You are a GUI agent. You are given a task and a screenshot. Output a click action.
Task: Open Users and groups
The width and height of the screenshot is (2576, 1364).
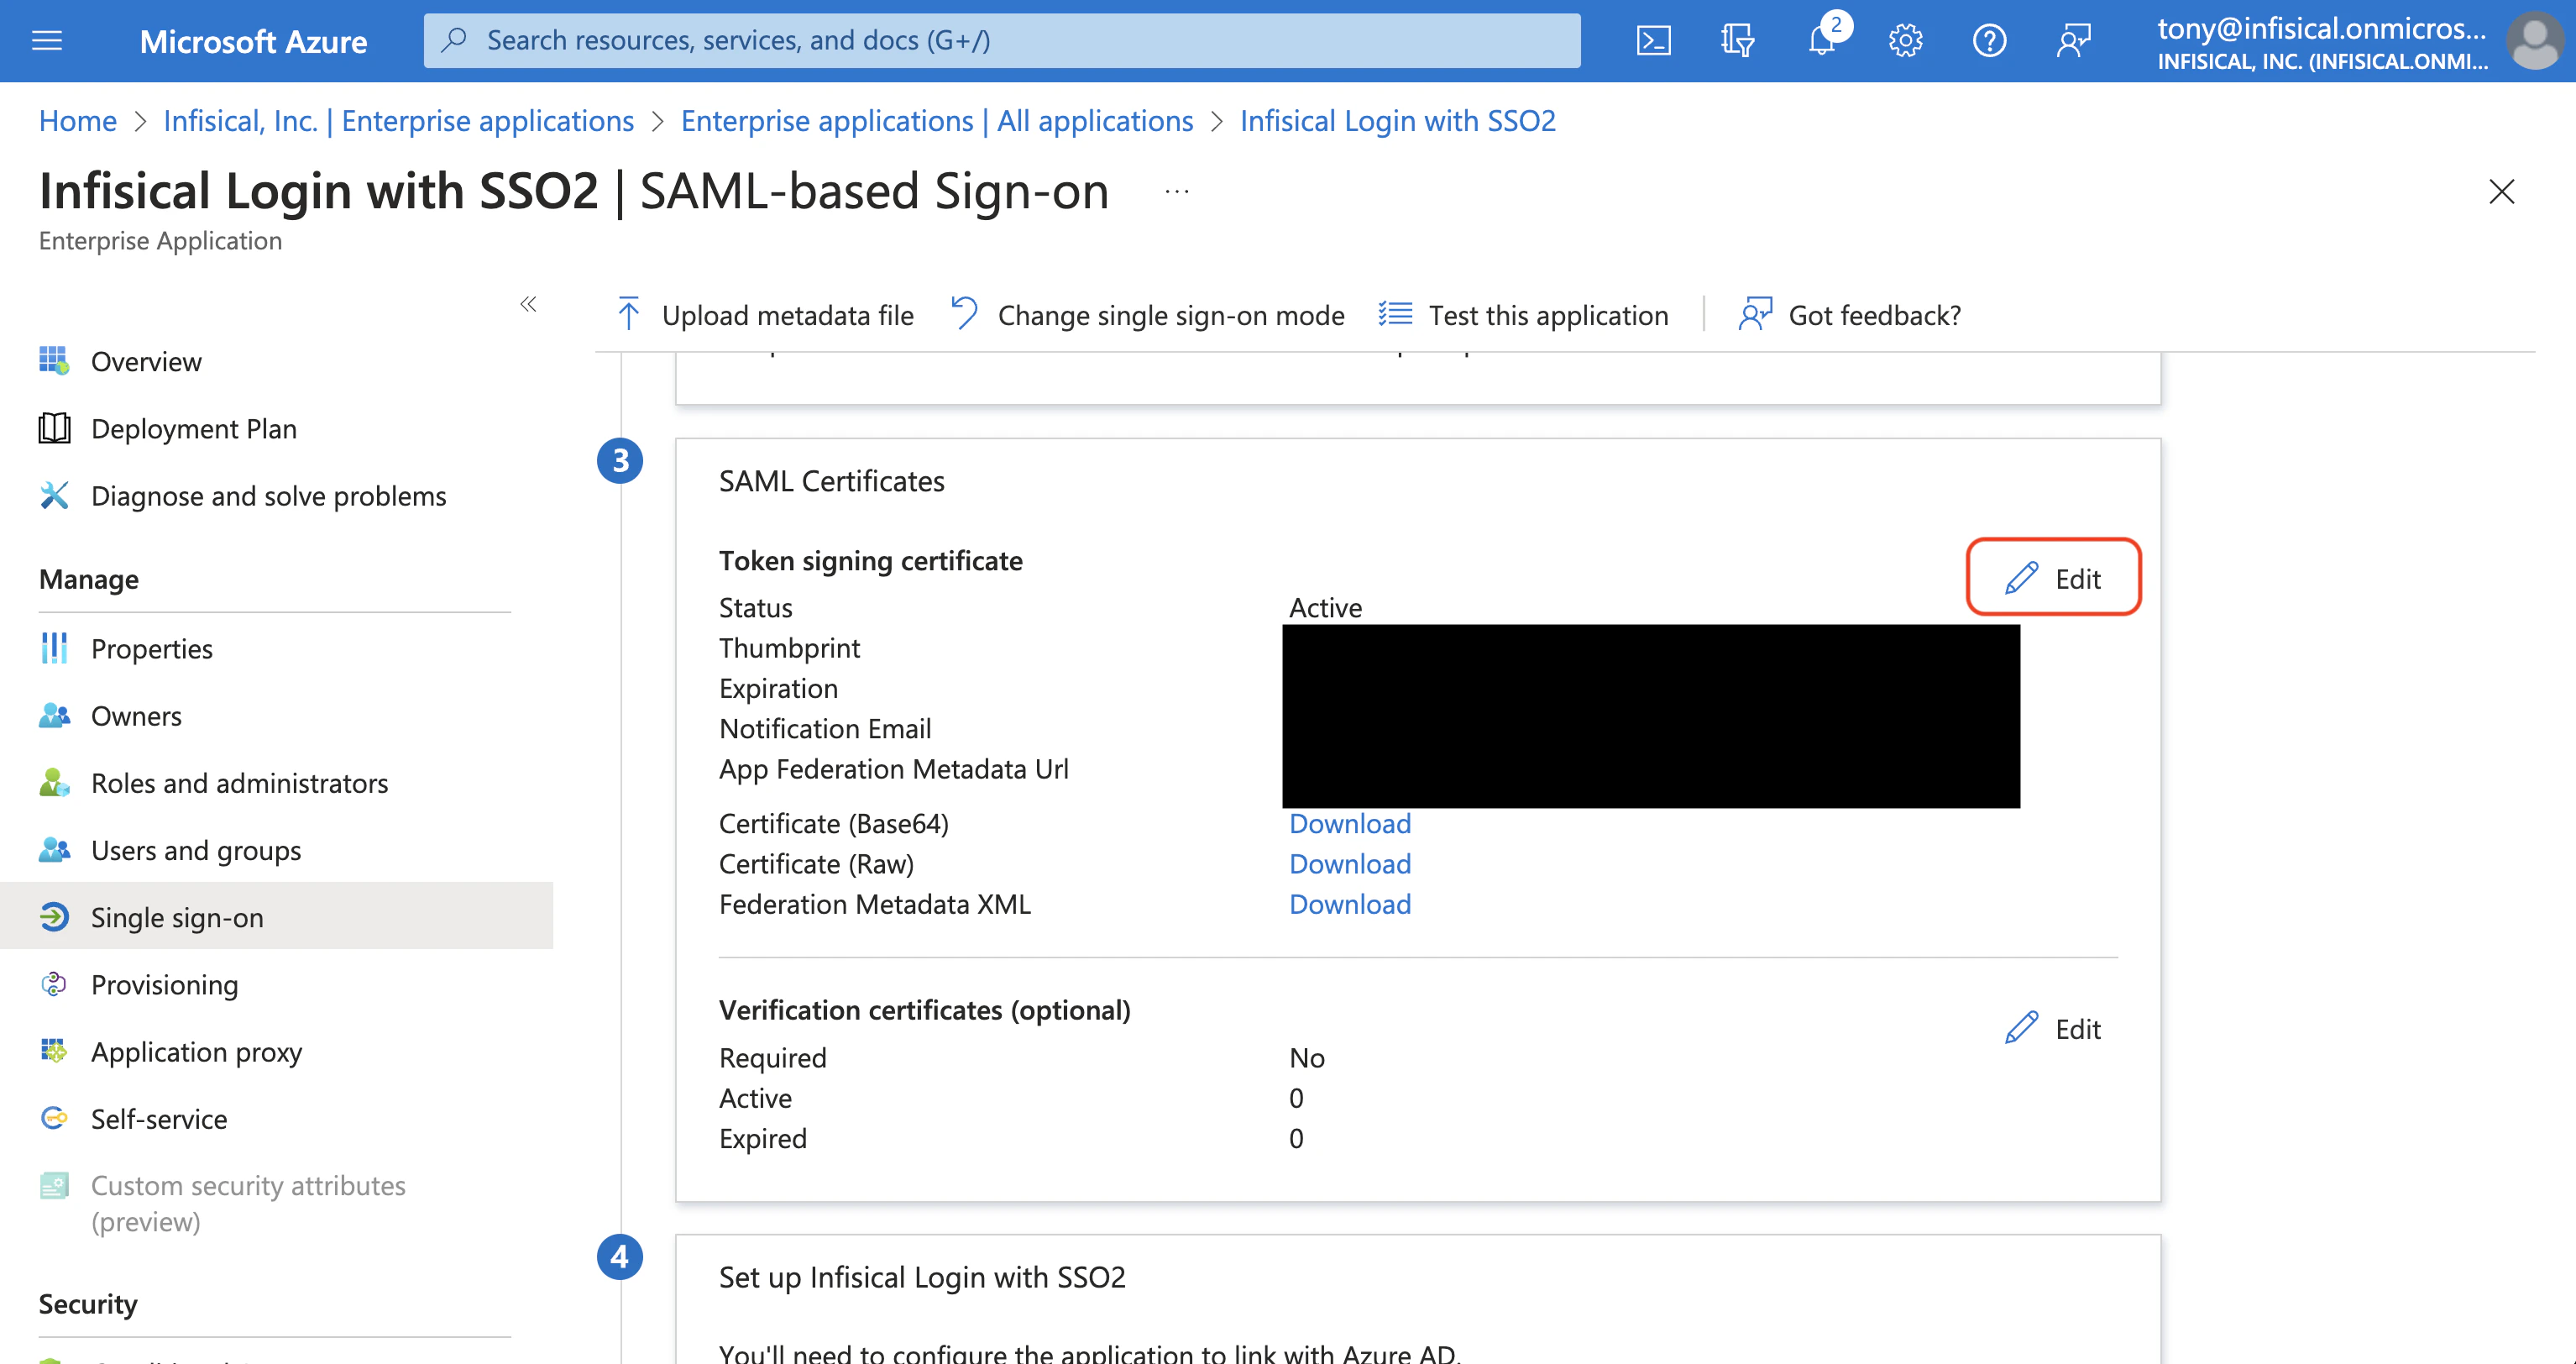click(x=195, y=849)
